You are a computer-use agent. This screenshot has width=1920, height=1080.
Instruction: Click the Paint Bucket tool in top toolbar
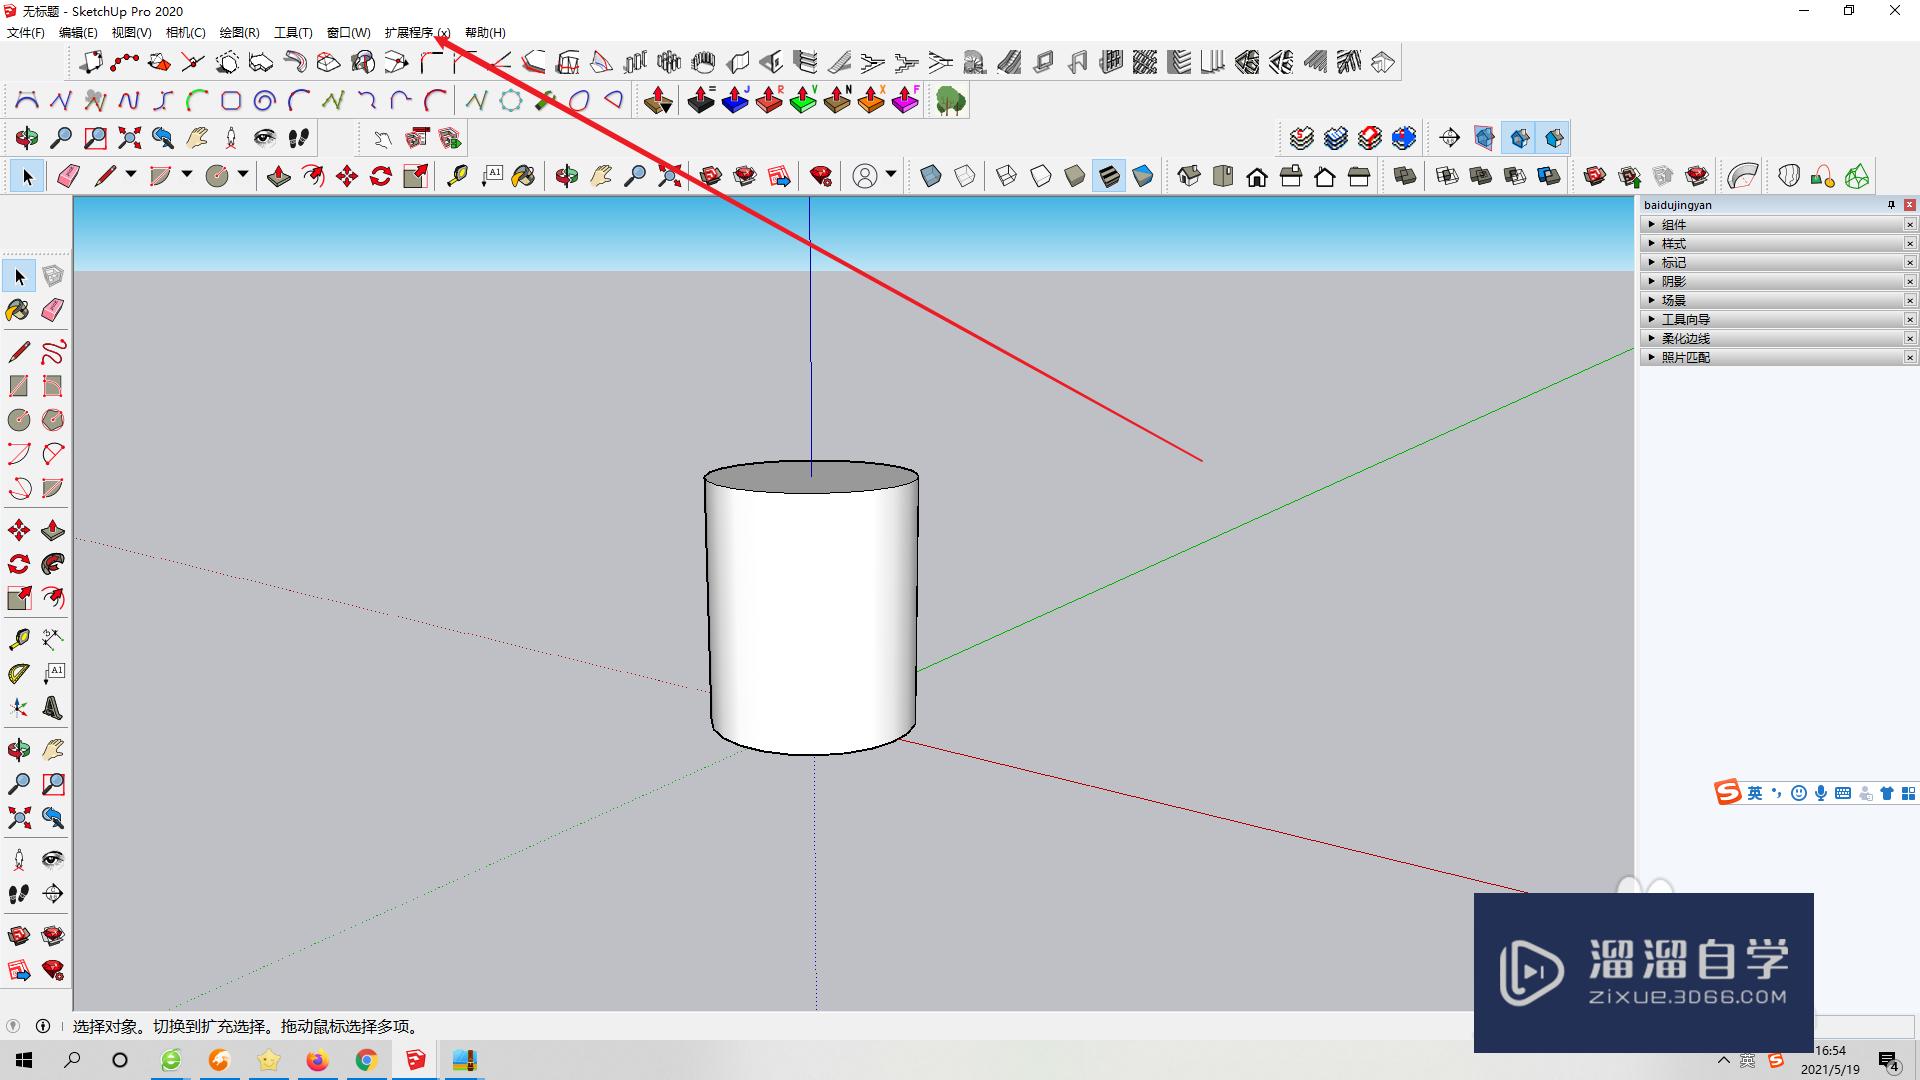523,177
